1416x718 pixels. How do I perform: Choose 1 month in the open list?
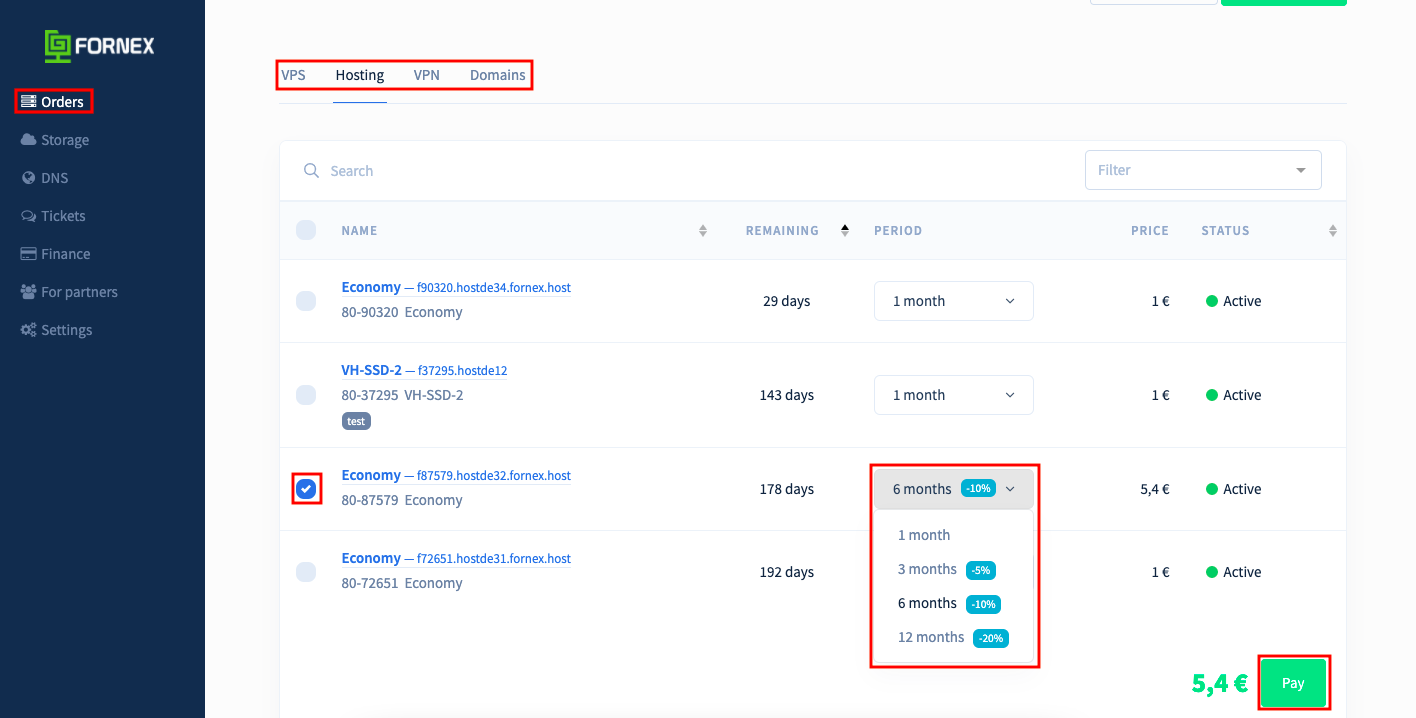[x=924, y=535]
